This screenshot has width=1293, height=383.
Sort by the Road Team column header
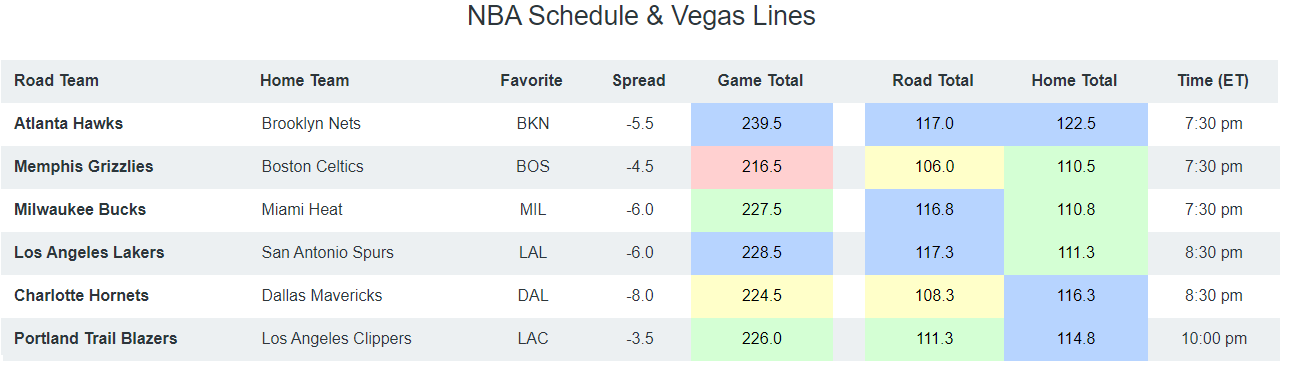coord(57,81)
